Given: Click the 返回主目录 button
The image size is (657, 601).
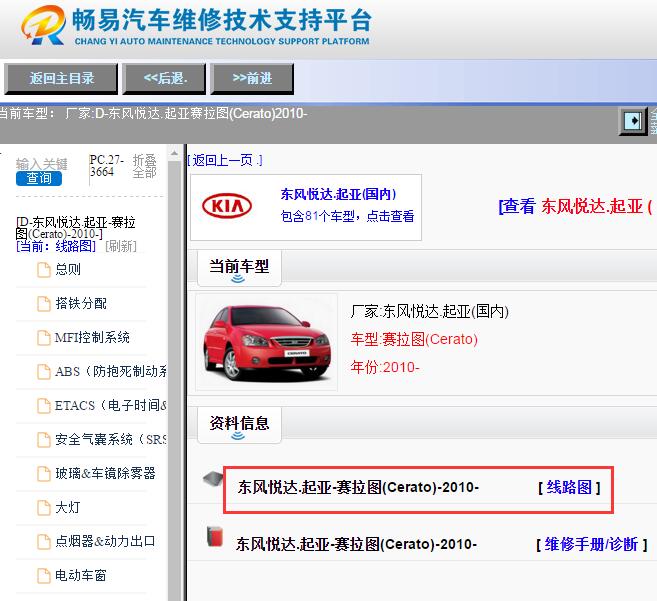Looking at the screenshot, I should click(61, 79).
